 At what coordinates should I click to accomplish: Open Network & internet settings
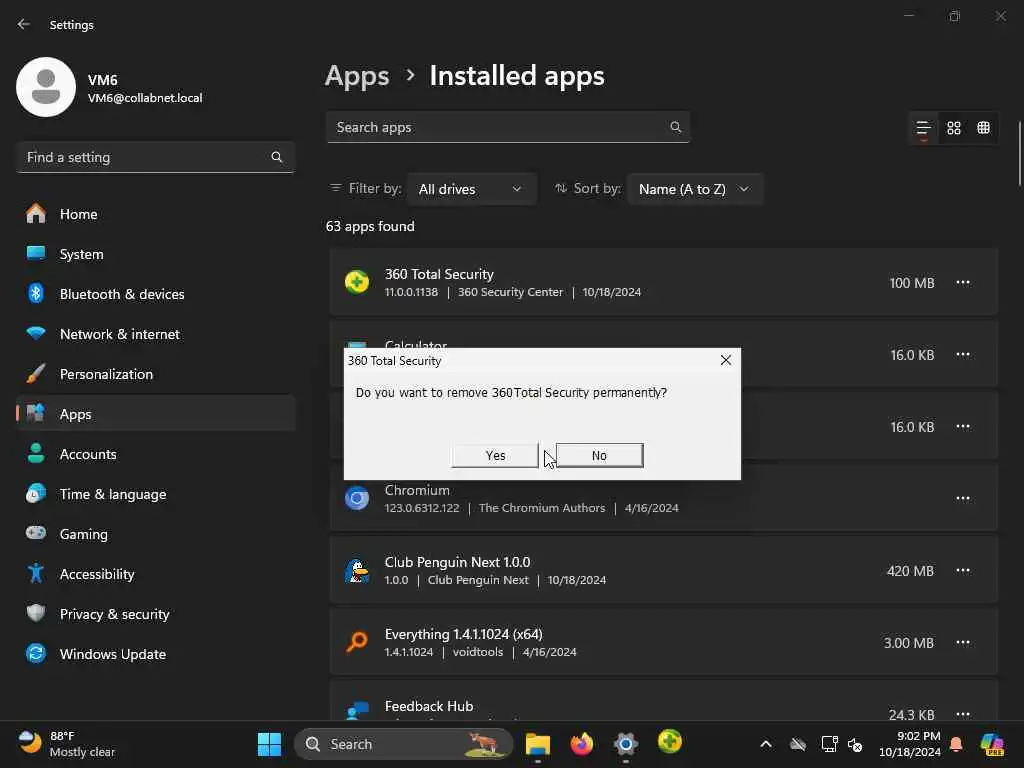[155, 334]
